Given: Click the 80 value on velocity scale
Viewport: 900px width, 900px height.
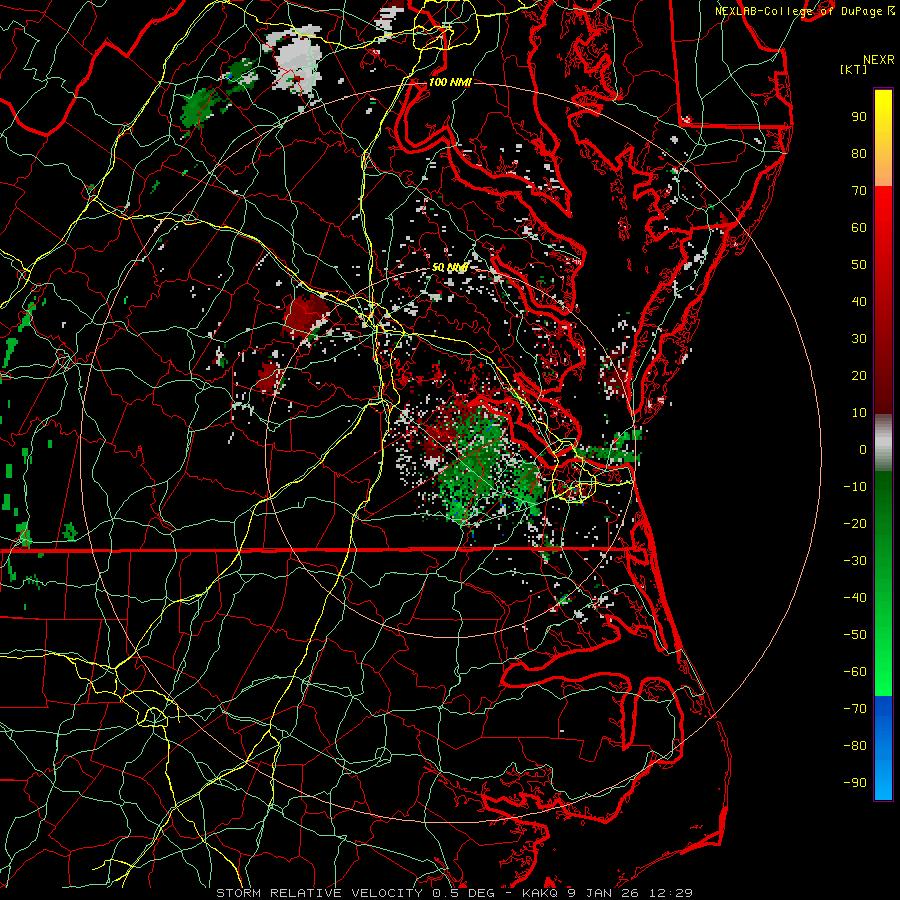Looking at the screenshot, I should pyautogui.click(x=859, y=153).
